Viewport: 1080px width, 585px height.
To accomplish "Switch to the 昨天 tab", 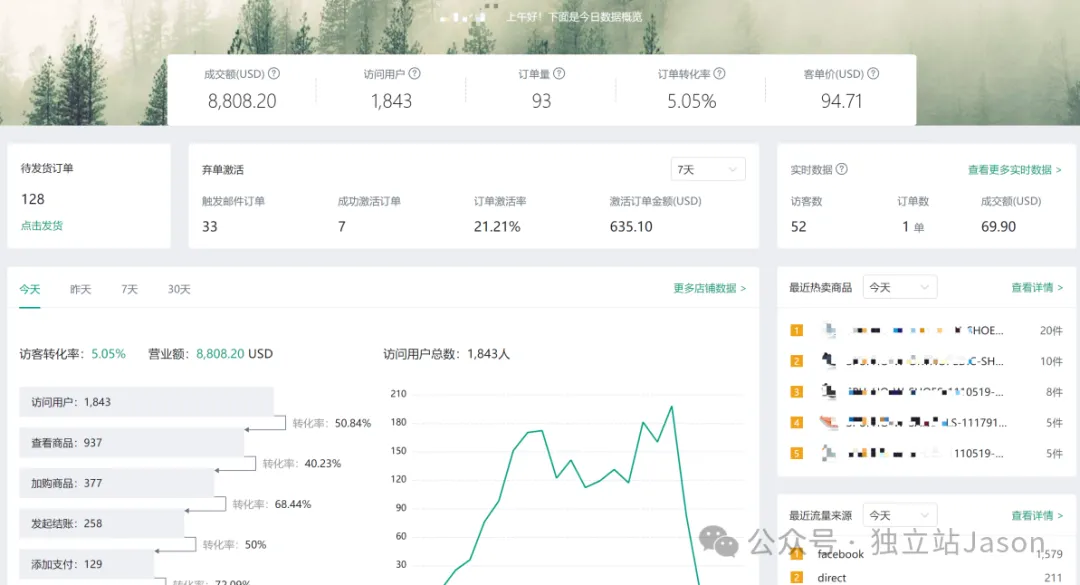I will click(80, 289).
